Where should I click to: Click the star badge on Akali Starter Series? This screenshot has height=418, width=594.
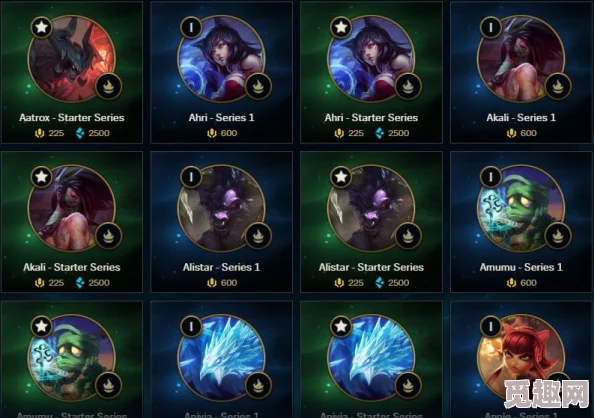(x=41, y=177)
